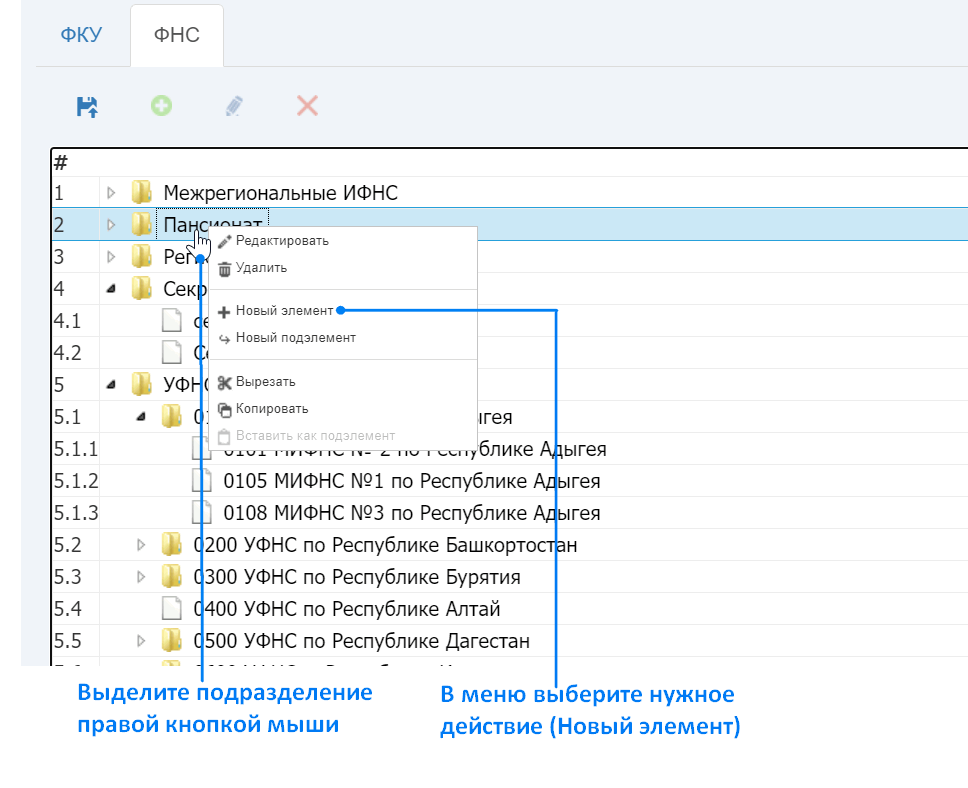The height and width of the screenshot is (788, 968).
Task: Expand Межрегиональные ИФНС tree node
Action: (x=111, y=193)
